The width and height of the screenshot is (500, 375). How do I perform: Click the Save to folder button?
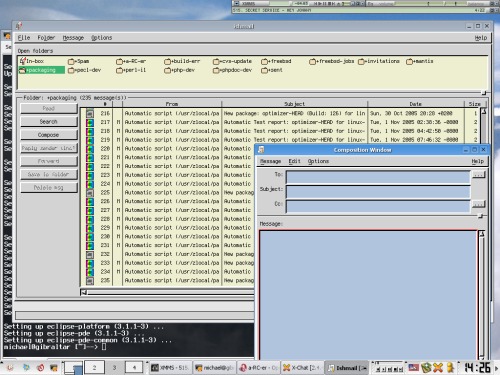49,174
